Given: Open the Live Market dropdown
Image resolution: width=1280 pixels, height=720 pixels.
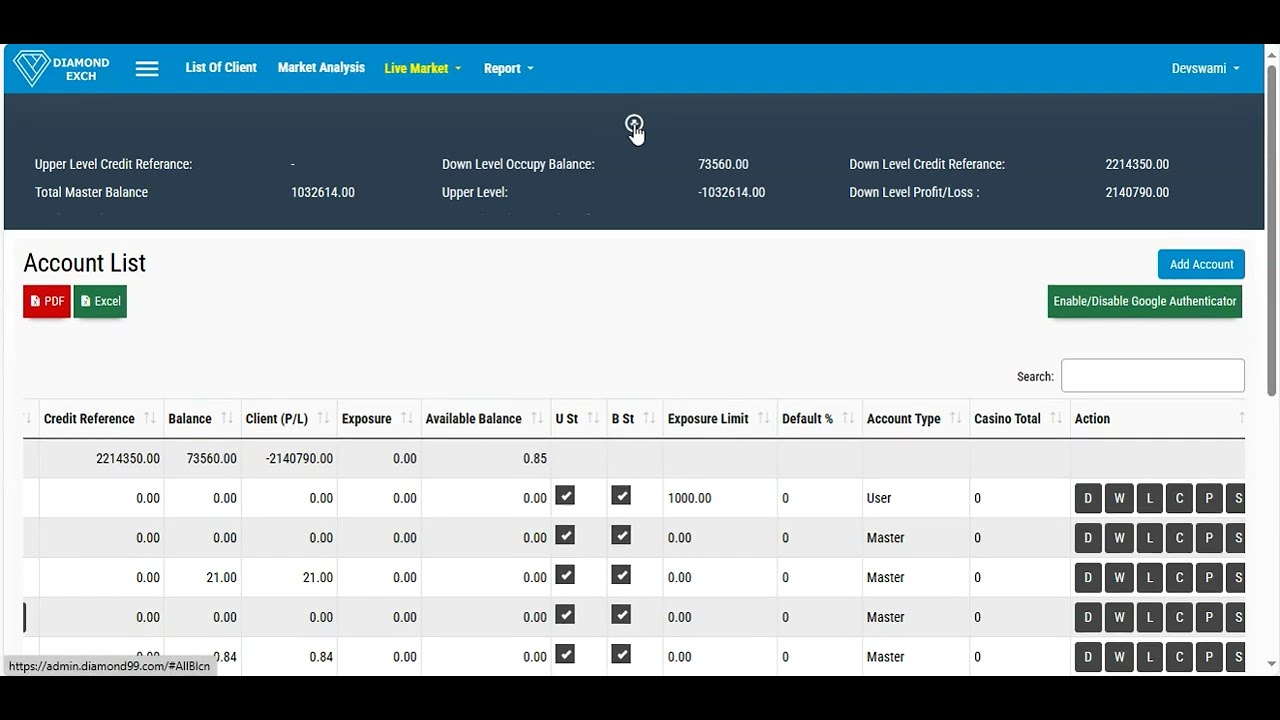Looking at the screenshot, I should click(423, 69).
